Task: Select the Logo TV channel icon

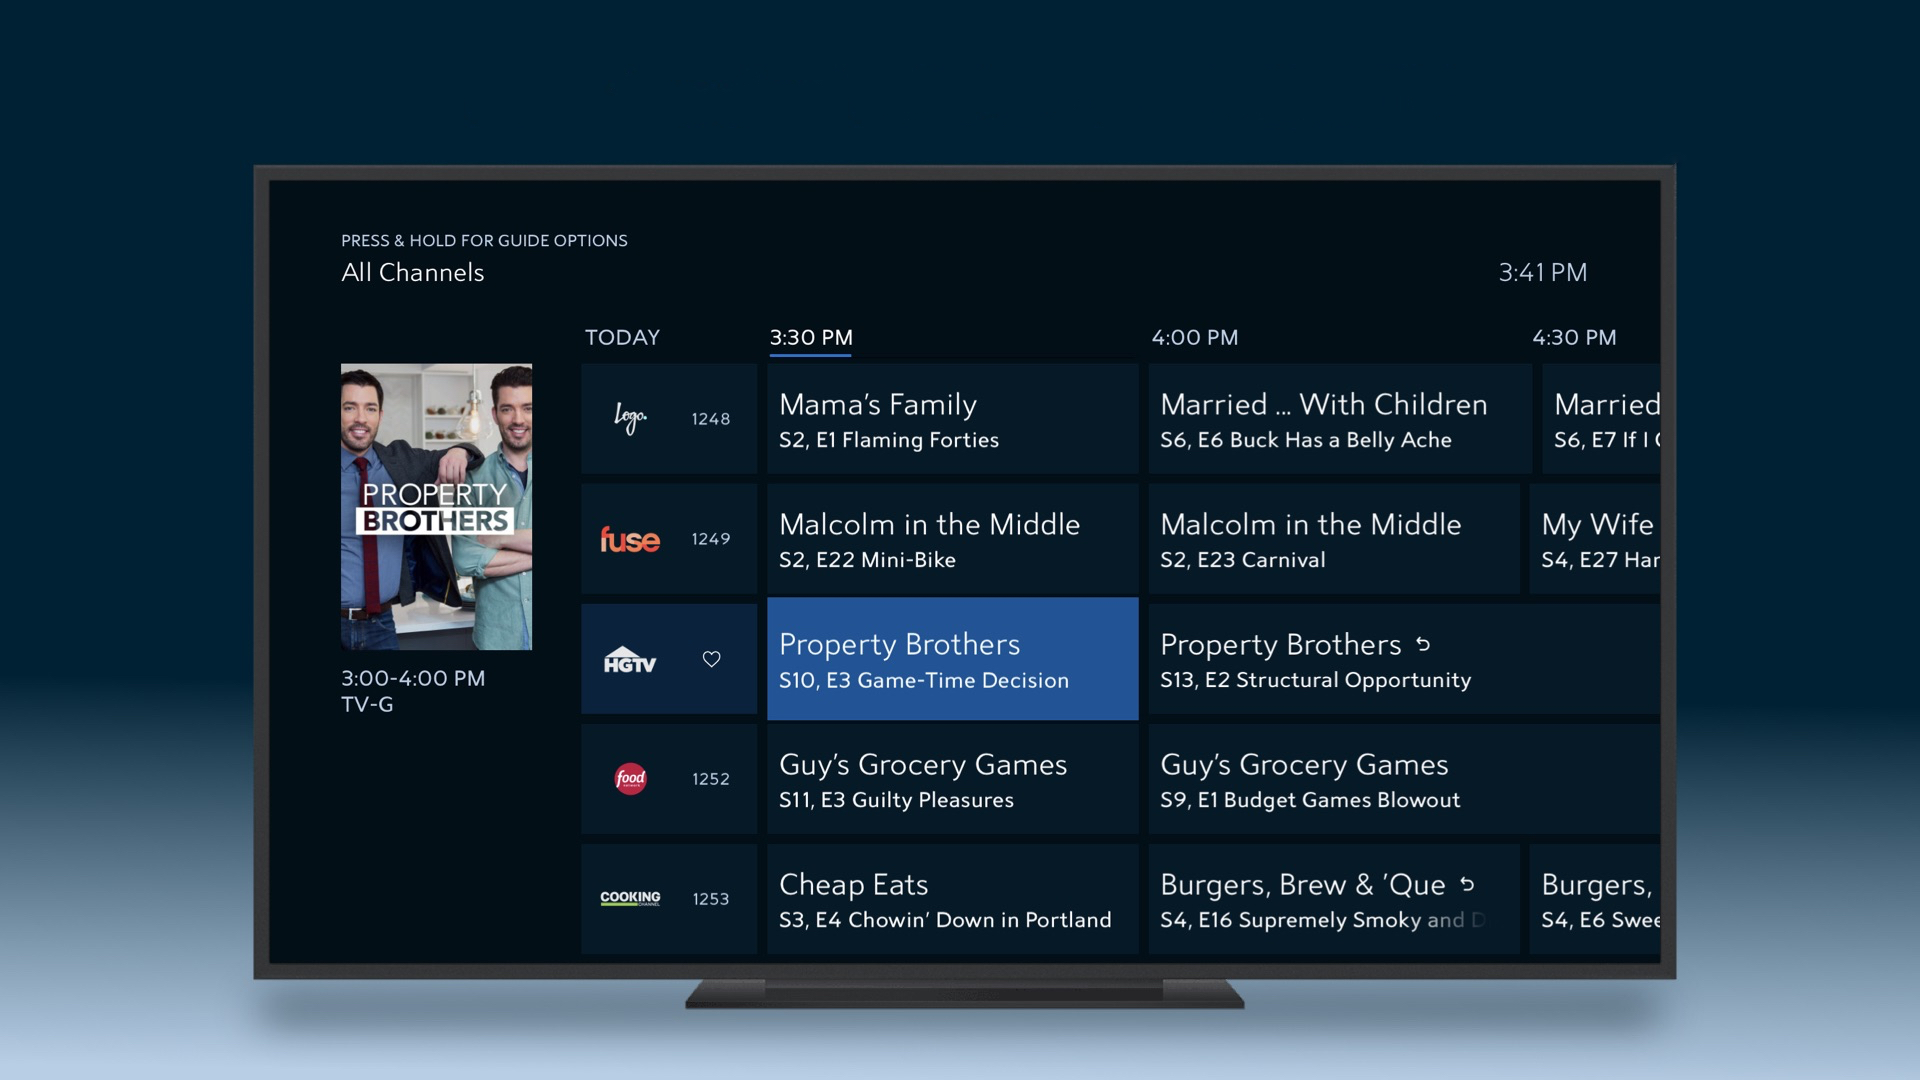Action: (629, 418)
